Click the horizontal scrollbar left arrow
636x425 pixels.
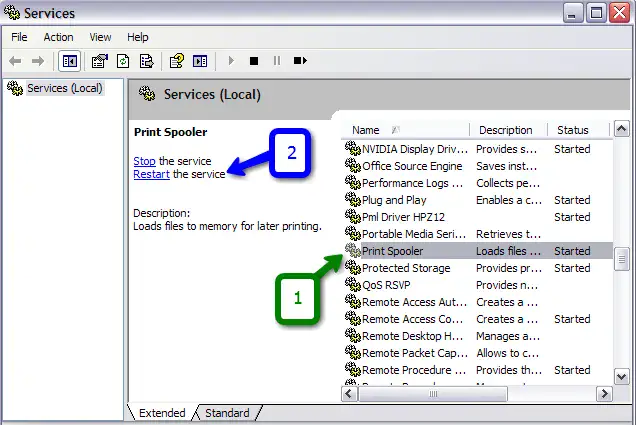[349, 393]
